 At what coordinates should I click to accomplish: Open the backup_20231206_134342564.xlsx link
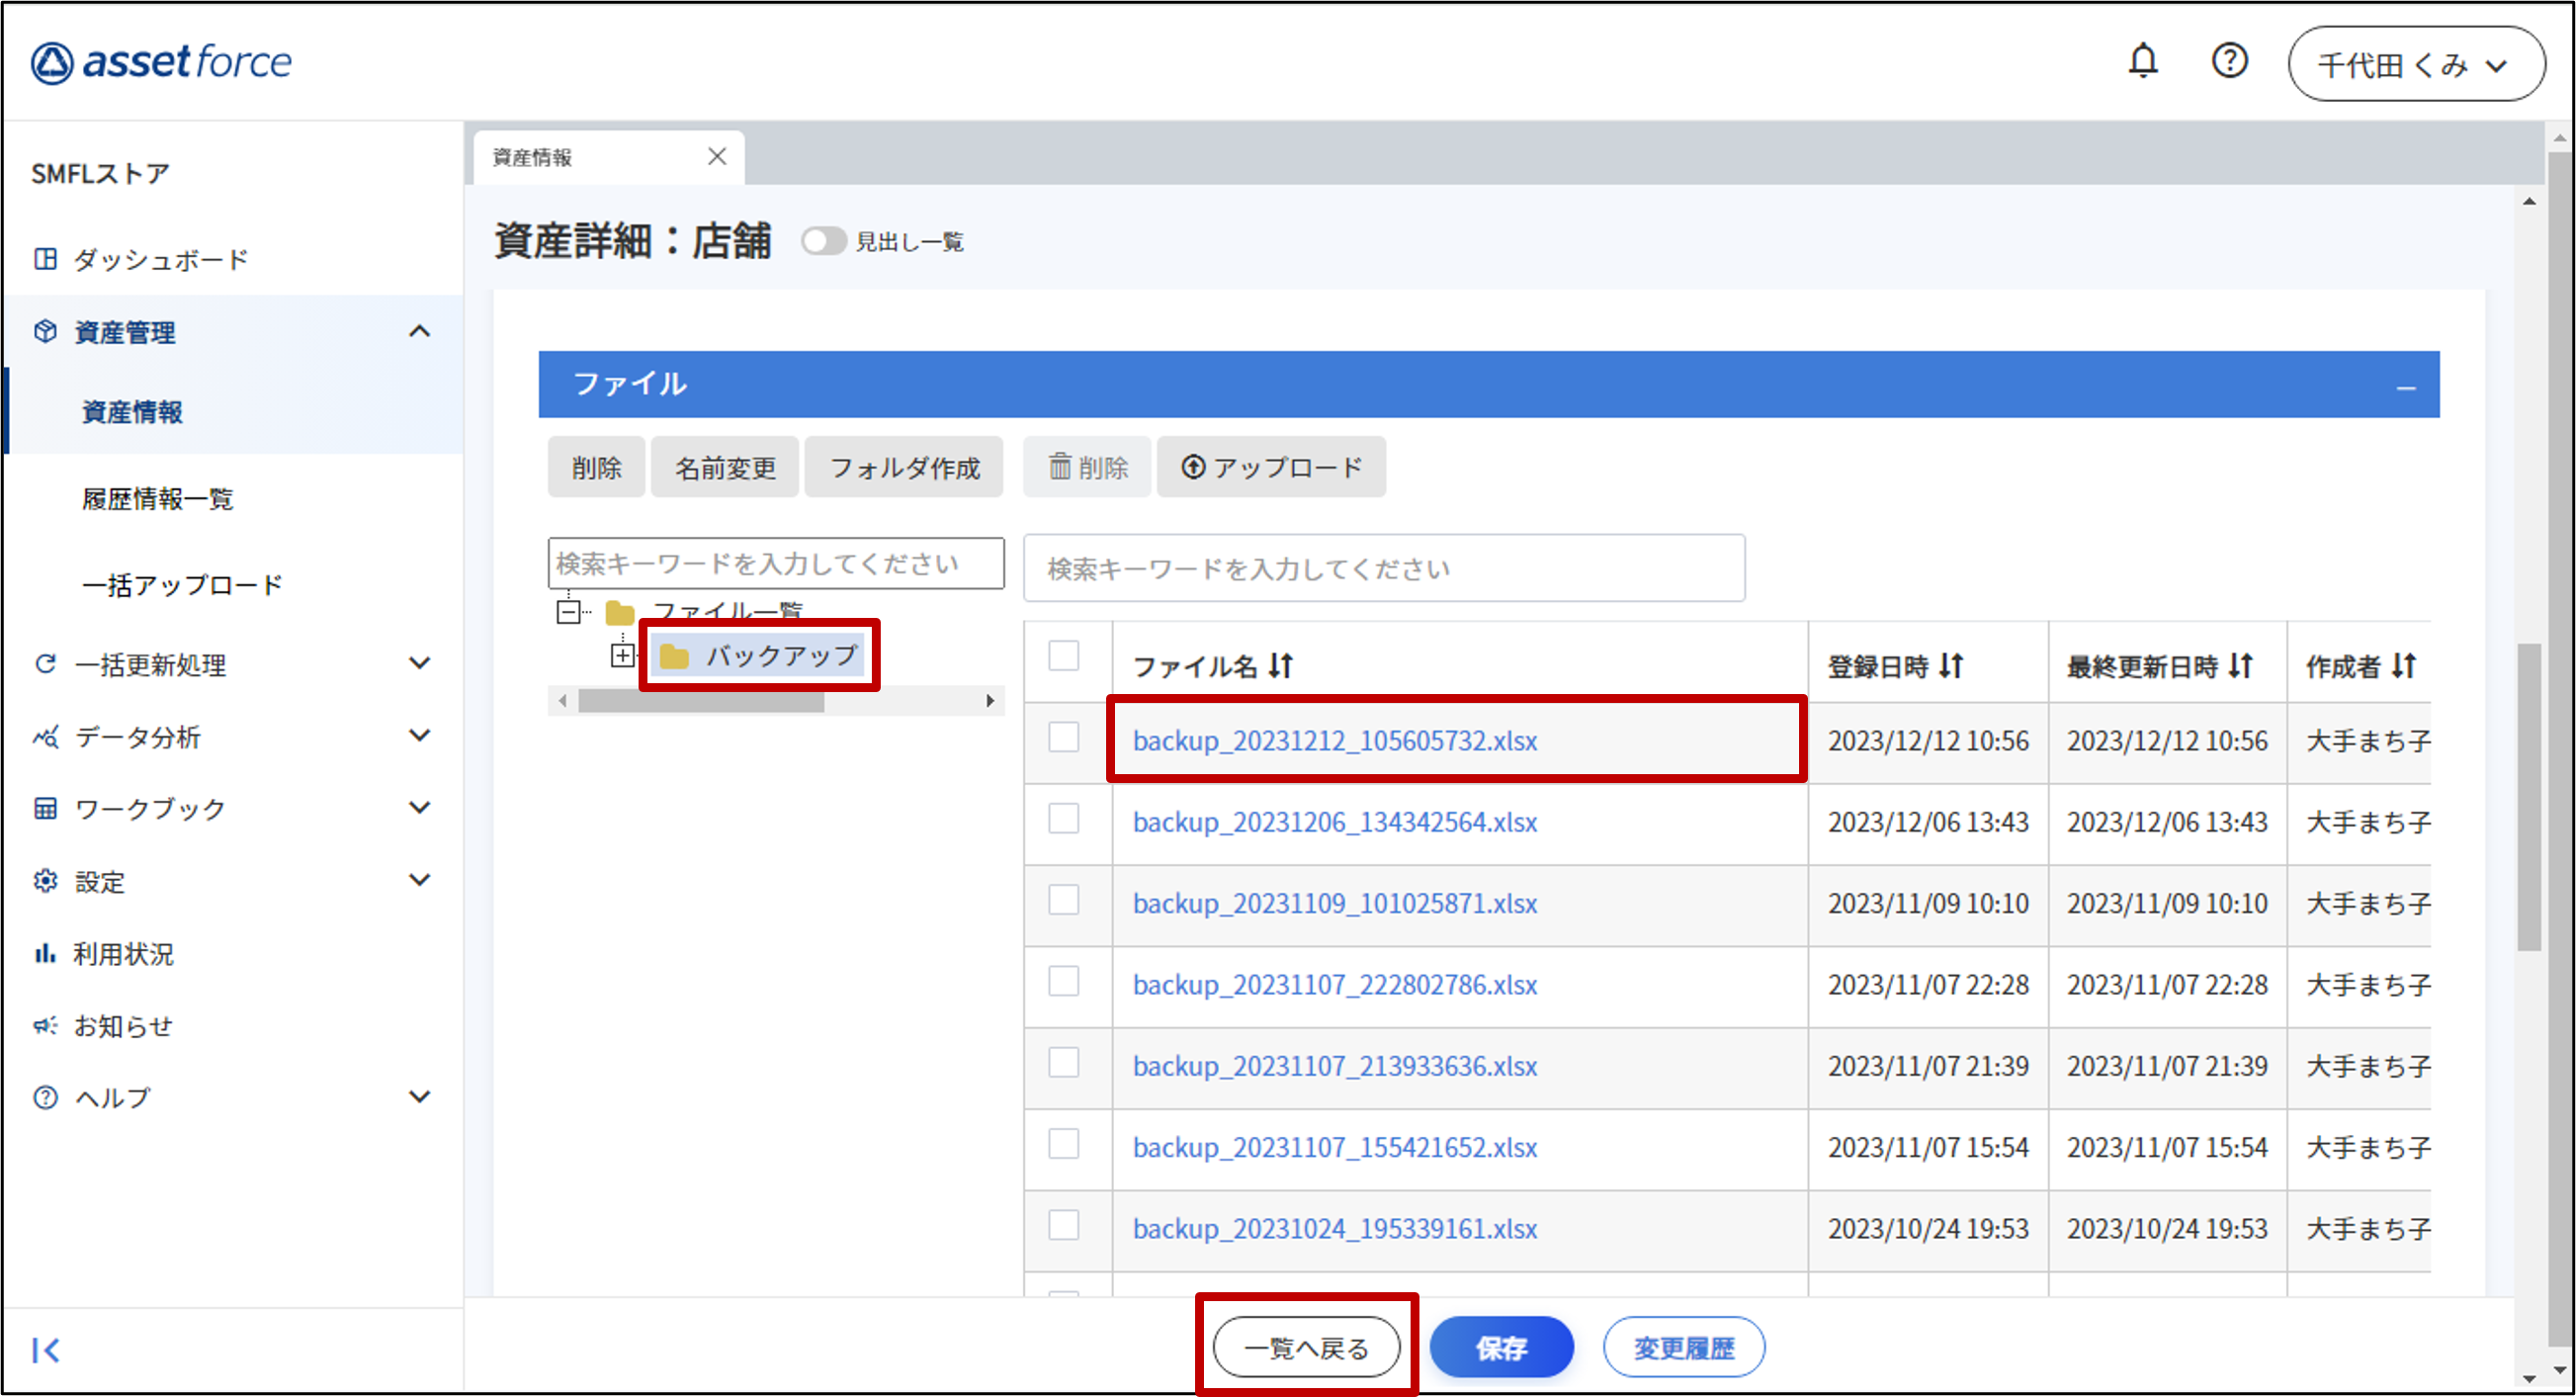tap(1334, 822)
